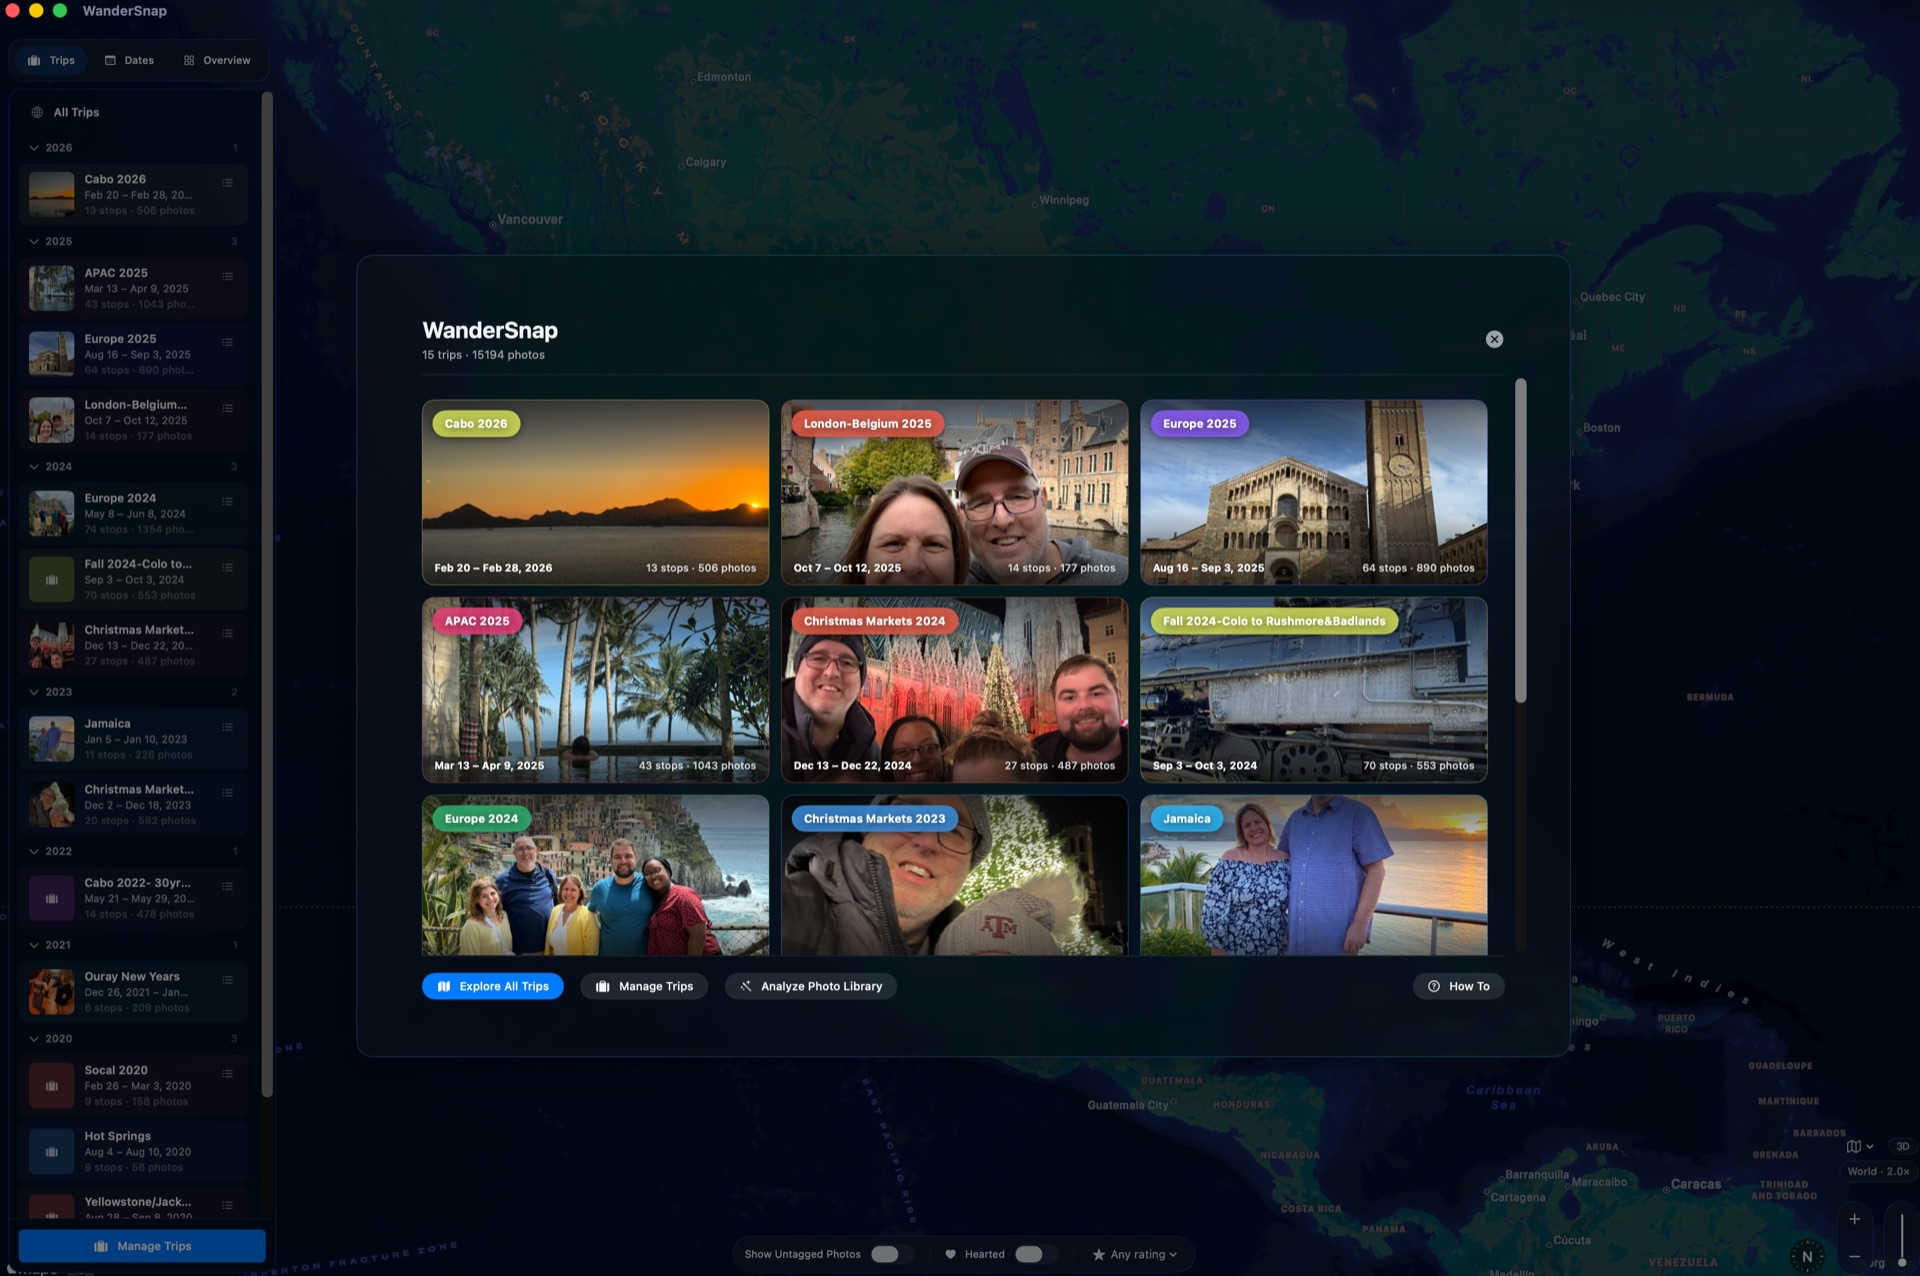Open the How To help button

point(1459,986)
